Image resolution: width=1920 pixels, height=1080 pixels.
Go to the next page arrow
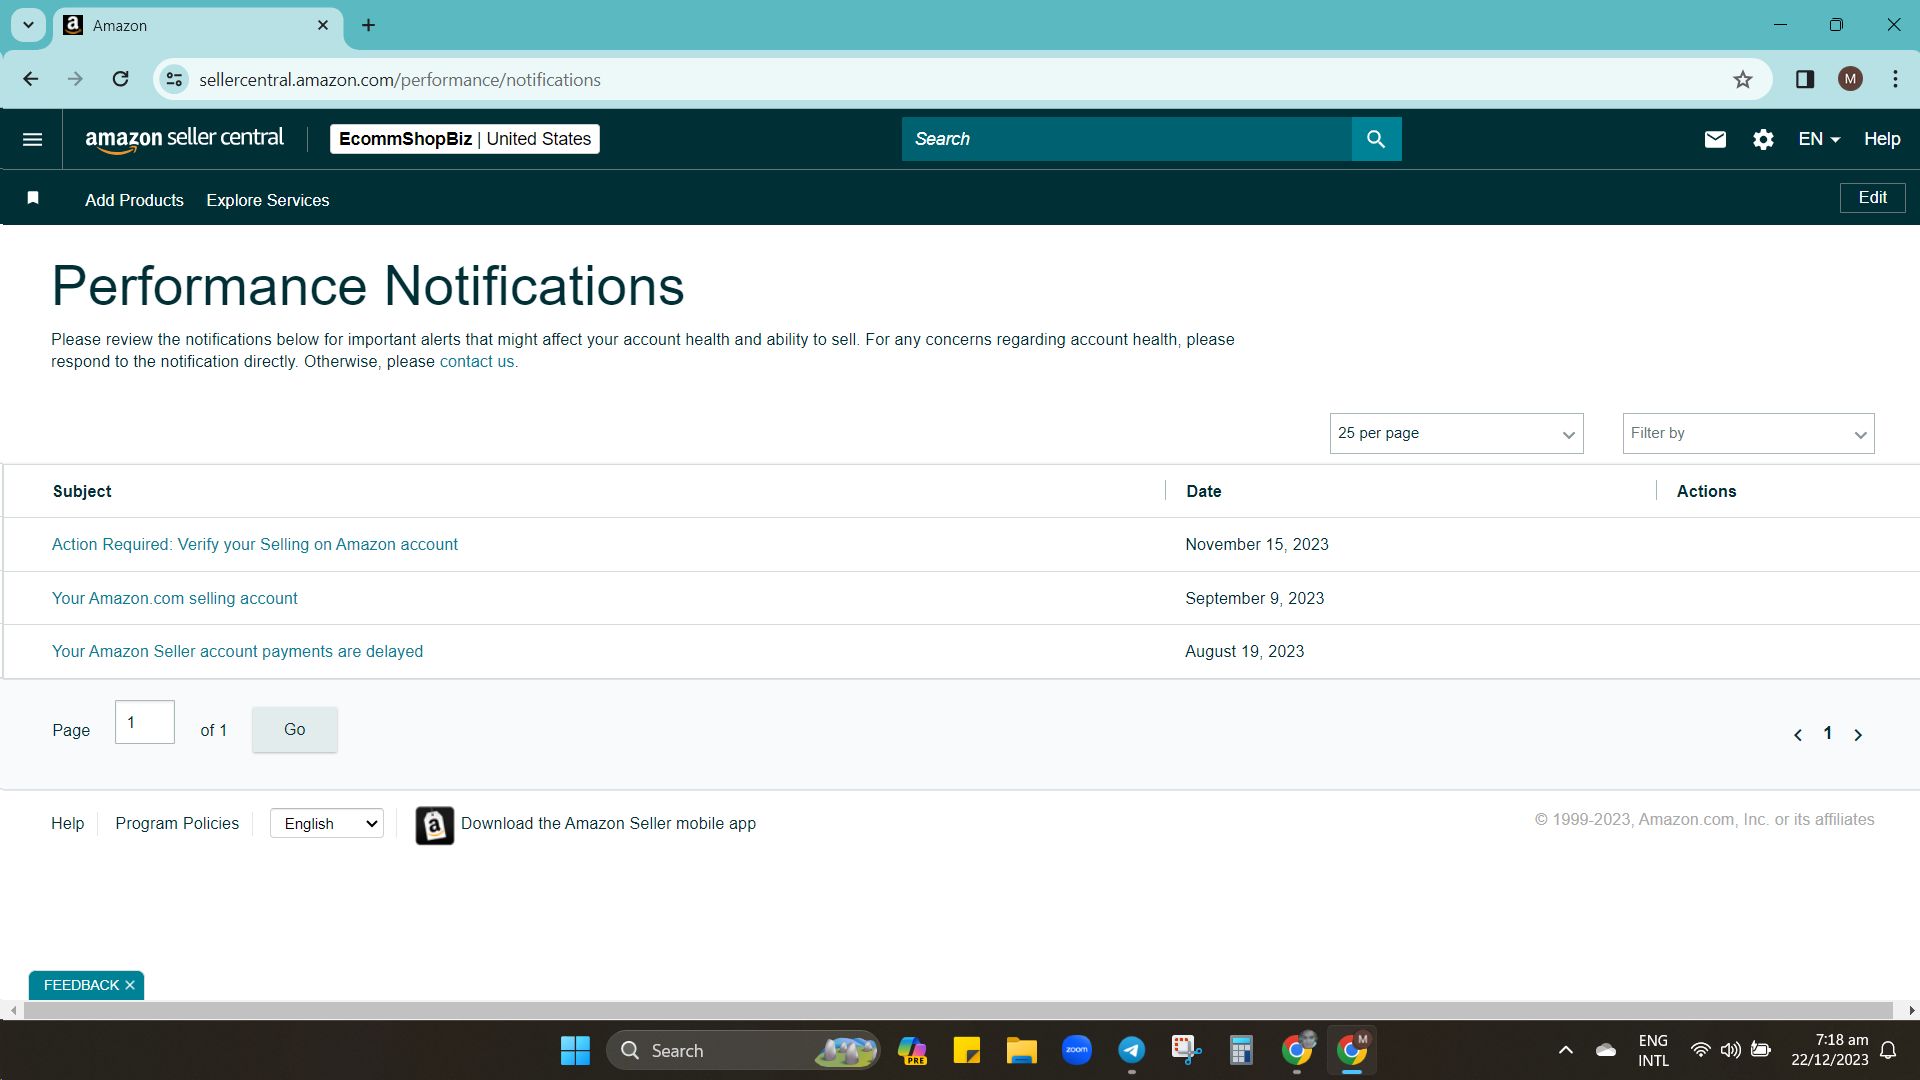(1858, 735)
